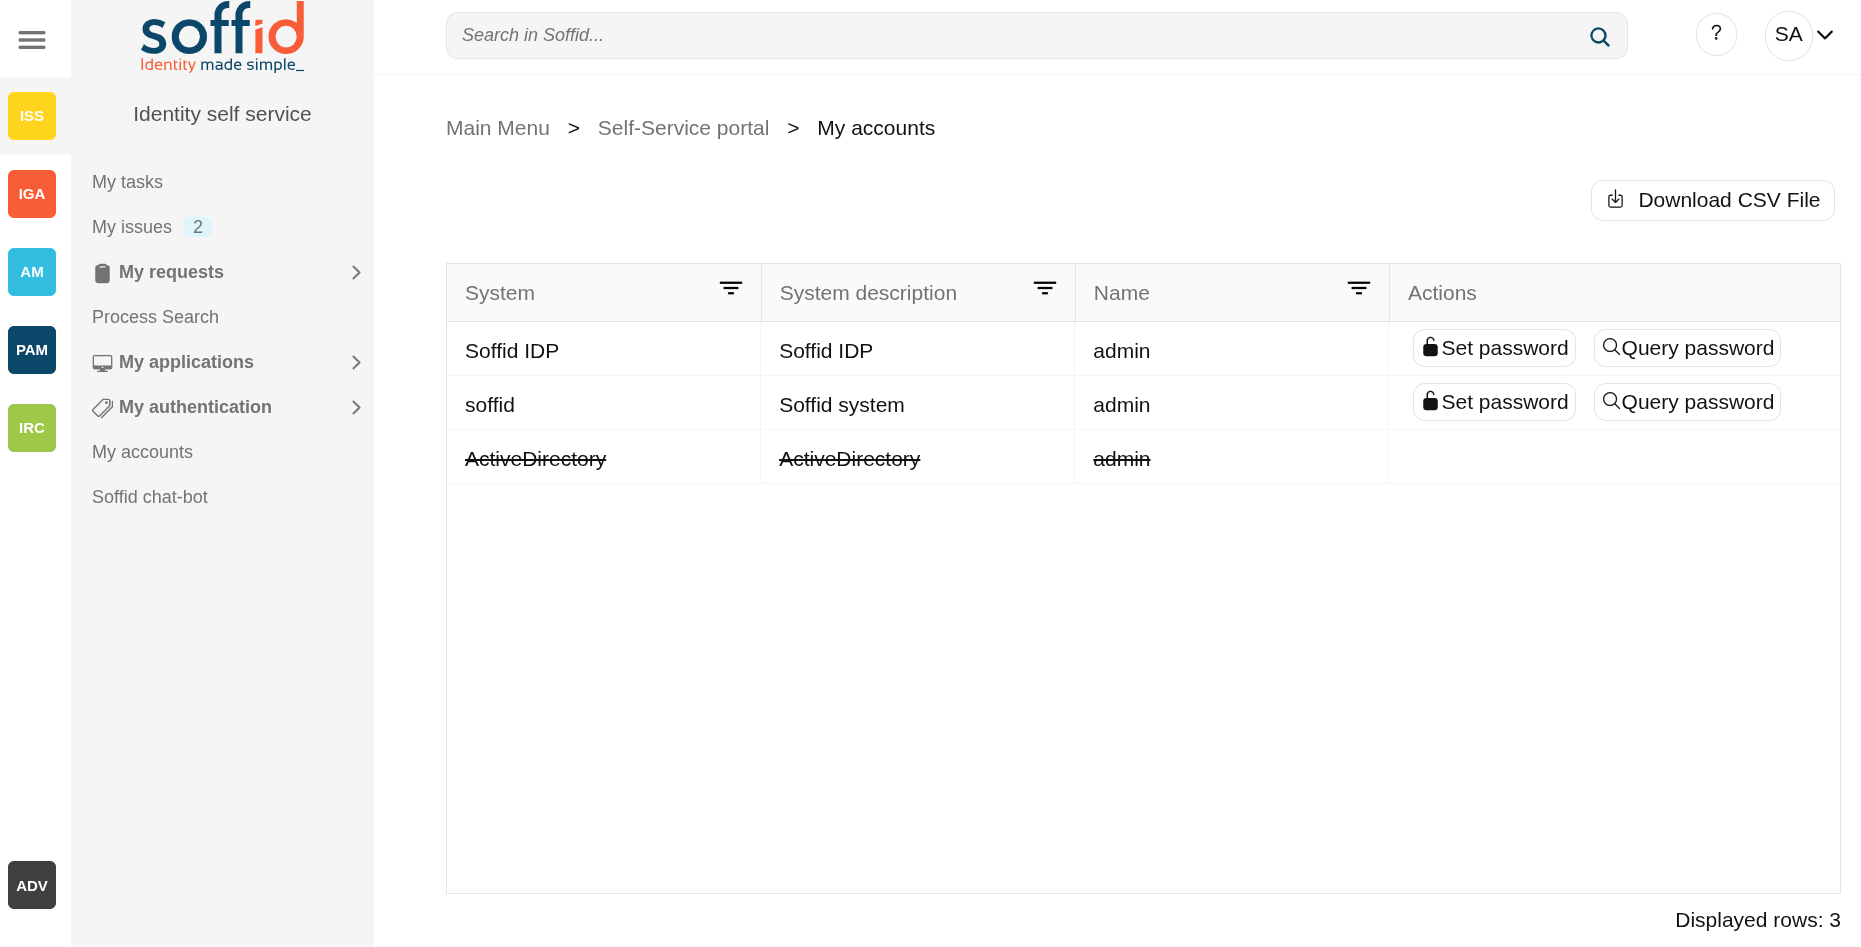
Task: Open the ADV module icon
Action: pyautogui.click(x=32, y=885)
